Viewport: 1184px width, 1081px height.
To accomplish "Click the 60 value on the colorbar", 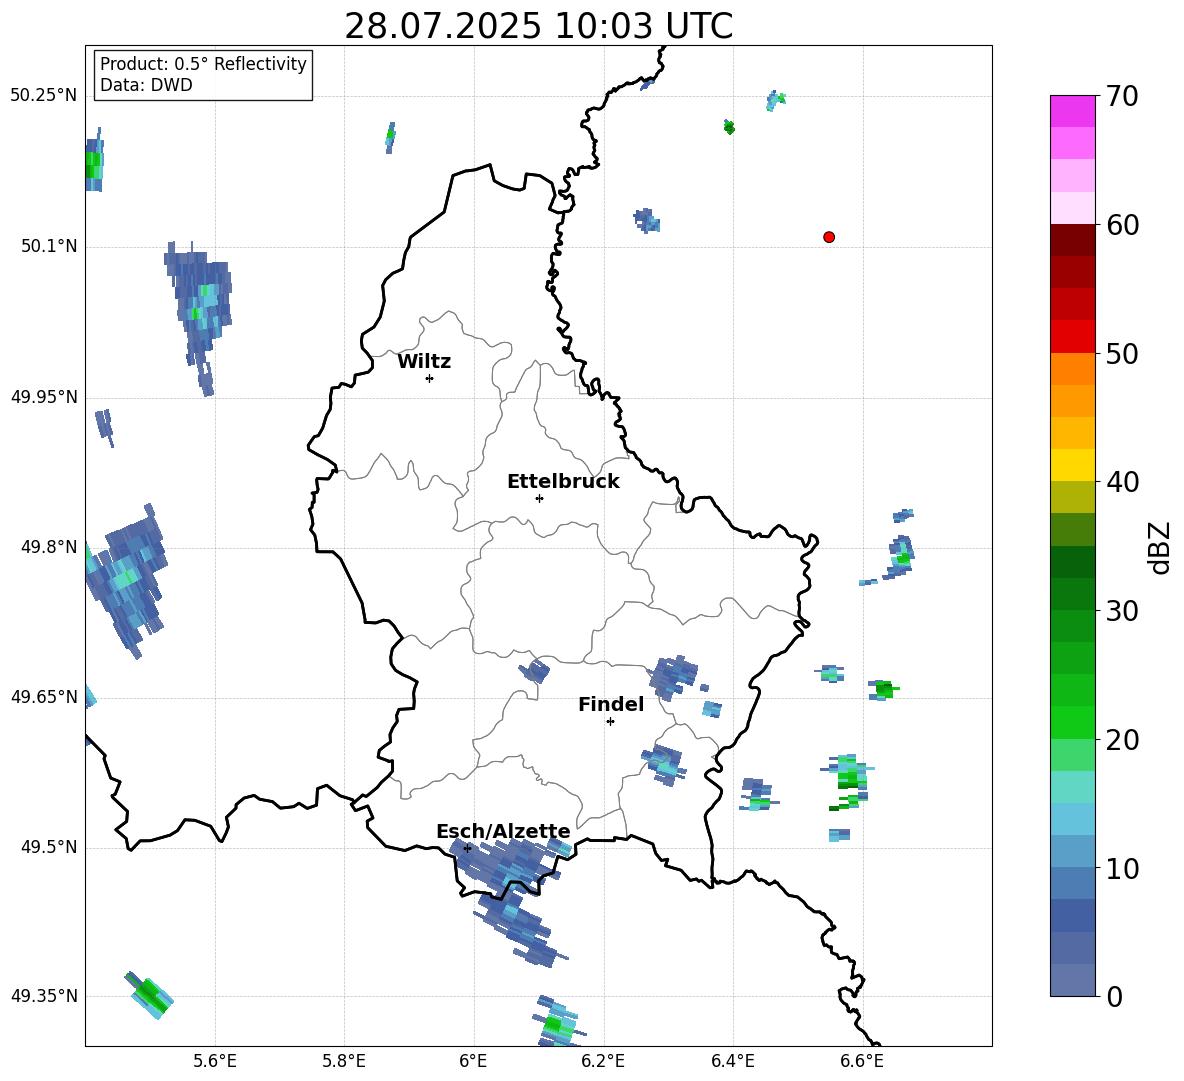I will tap(1122, 225).
